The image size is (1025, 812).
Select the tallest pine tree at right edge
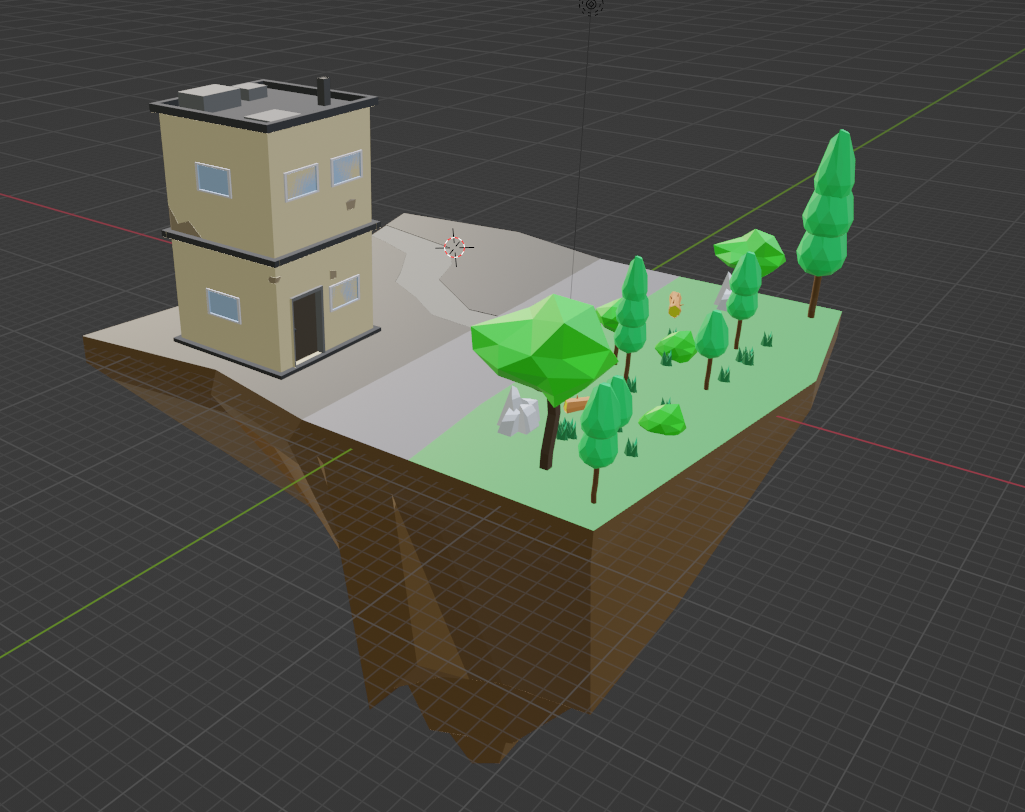[827, 205]
